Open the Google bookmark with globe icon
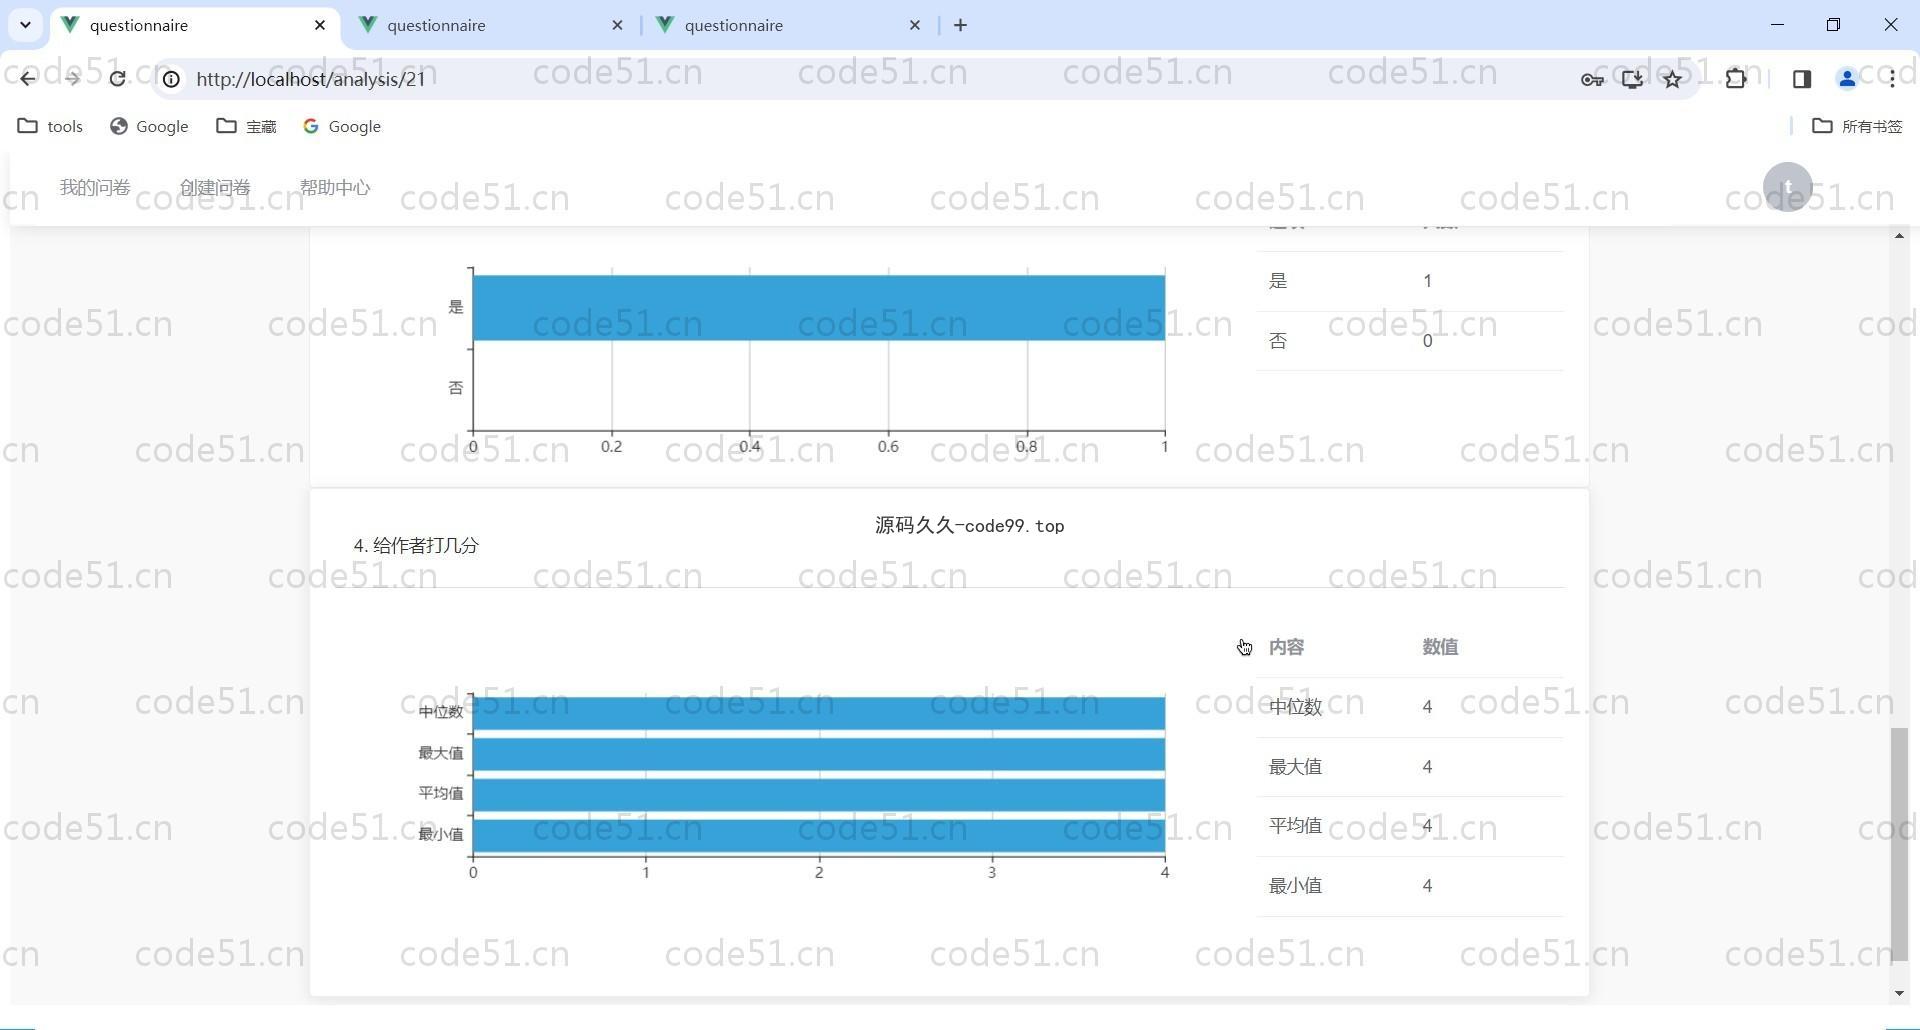 click(149, 126)
